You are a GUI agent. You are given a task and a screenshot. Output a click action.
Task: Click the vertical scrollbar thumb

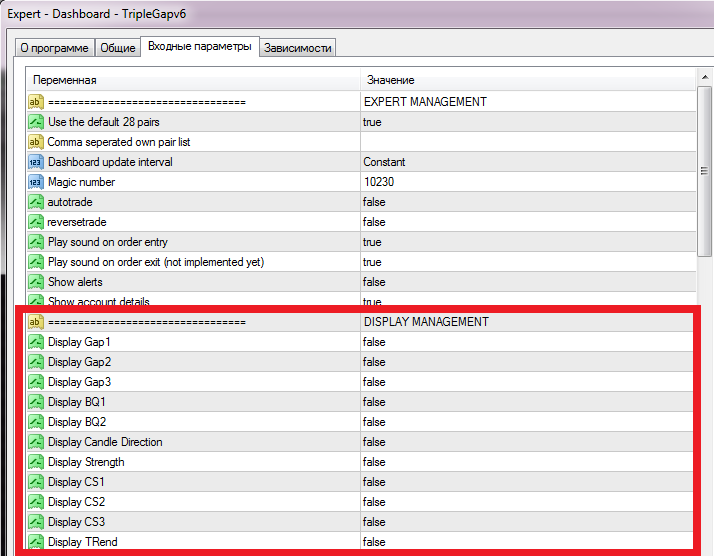tap(705, 171)
